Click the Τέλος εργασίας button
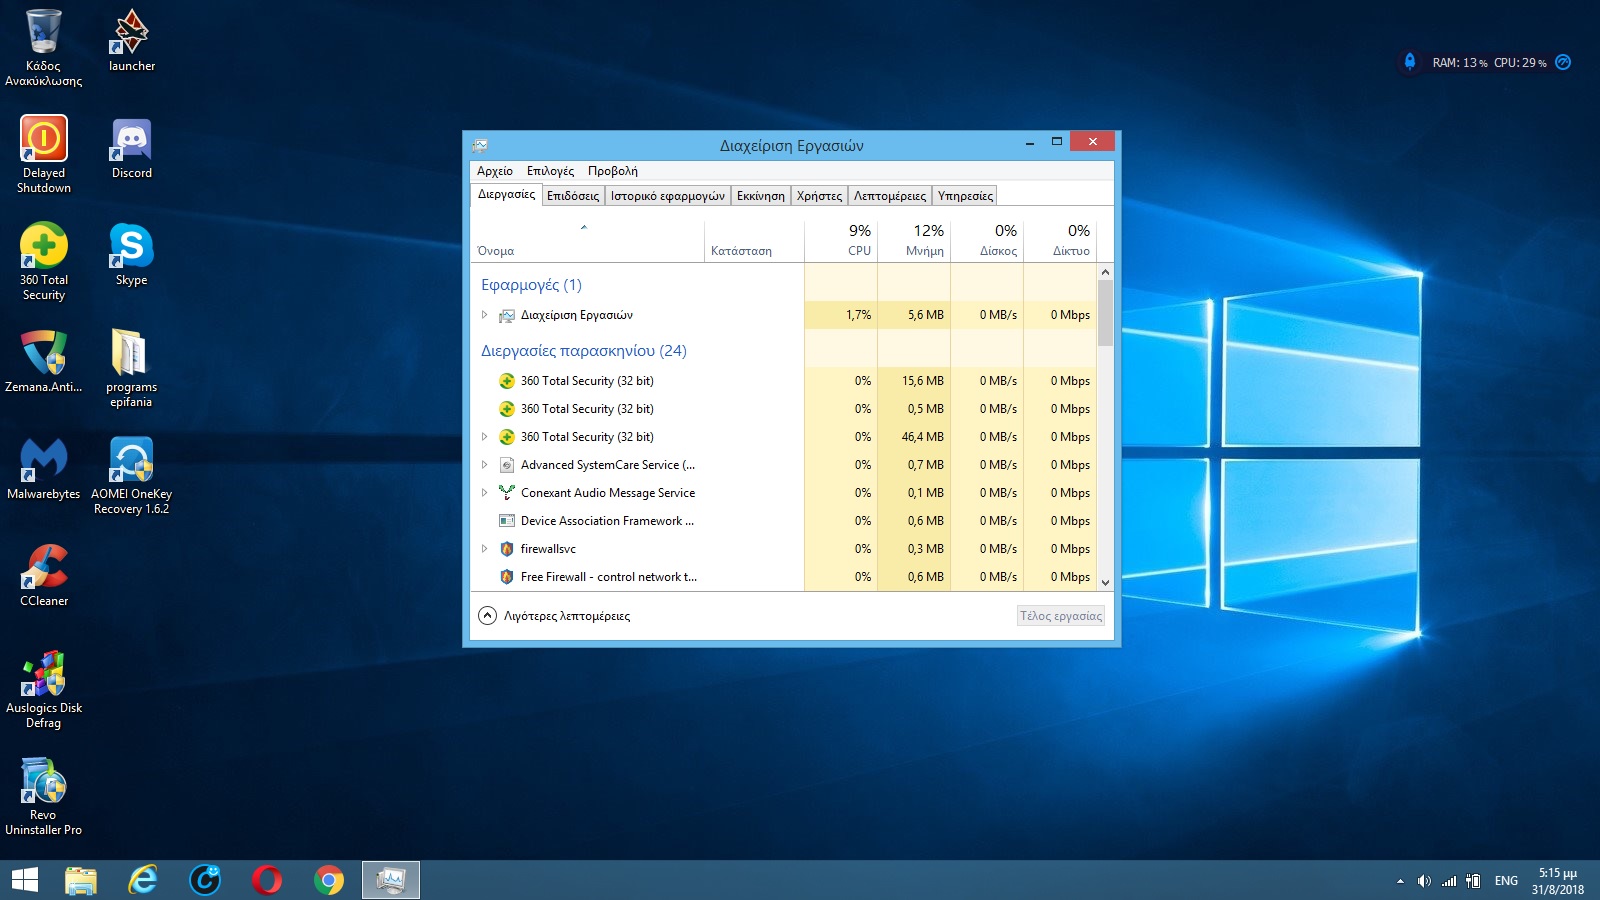The height and width of the screenshot is (900, 1600). (x=1060, y=616)
